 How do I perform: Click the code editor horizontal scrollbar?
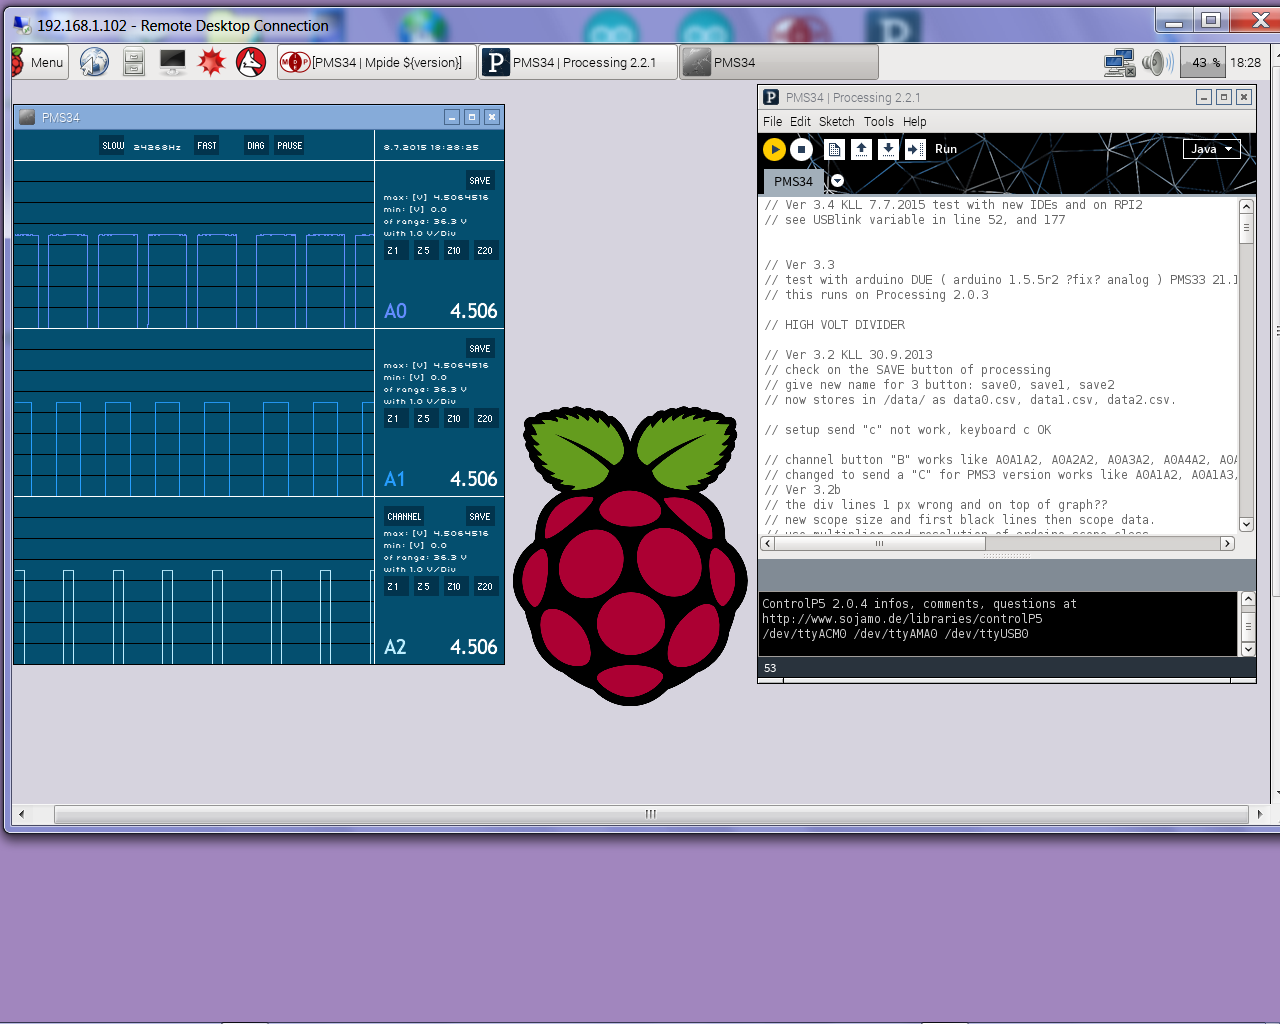tap(878, 544)
